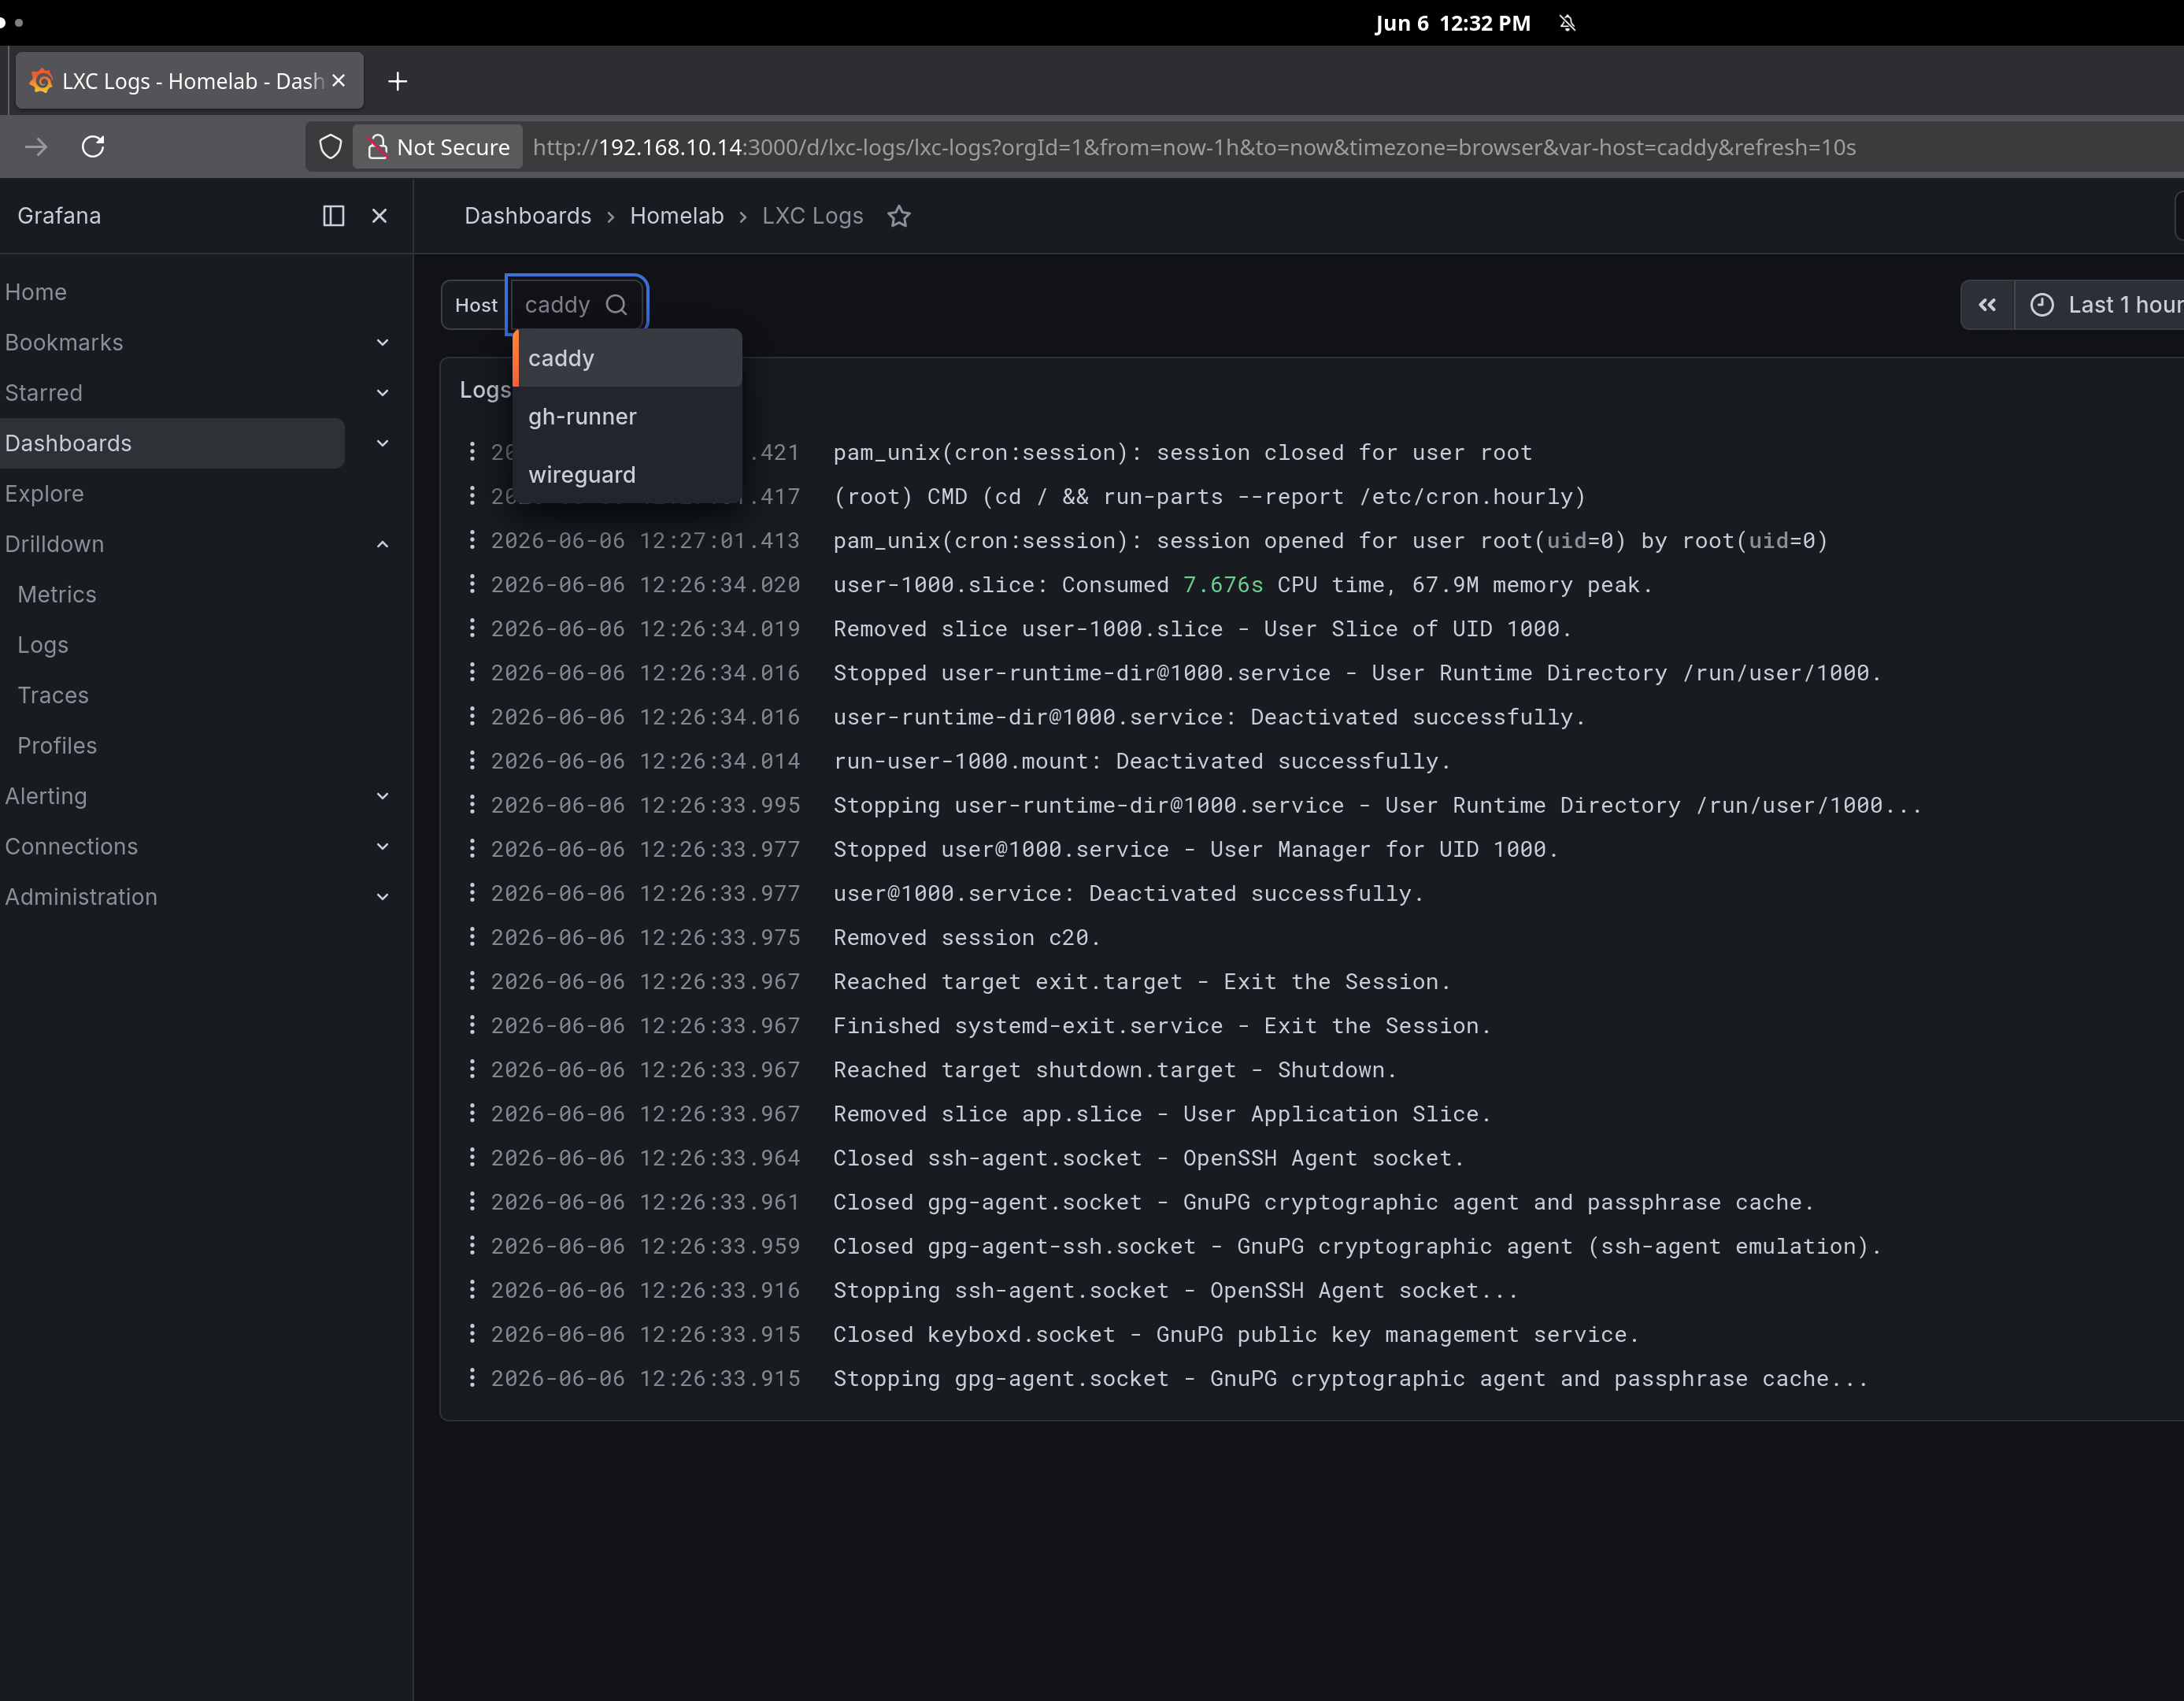The height and width of the screenshot is (1701, 2184).
Task: Click the 'Stopped user-runtime-dir@1000.service' log line
Action: (1357, 673)
